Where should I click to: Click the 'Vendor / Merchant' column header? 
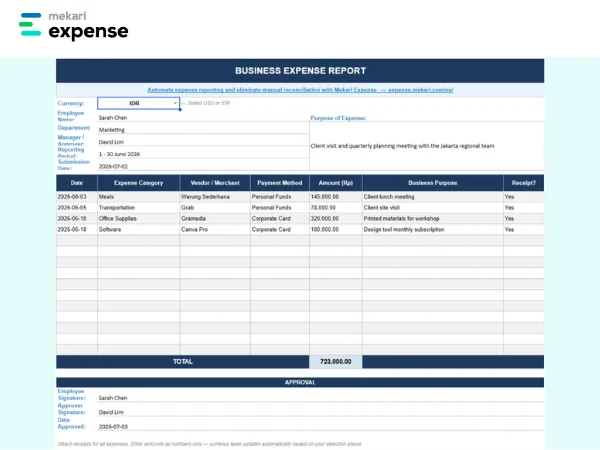tap(215, 183)
